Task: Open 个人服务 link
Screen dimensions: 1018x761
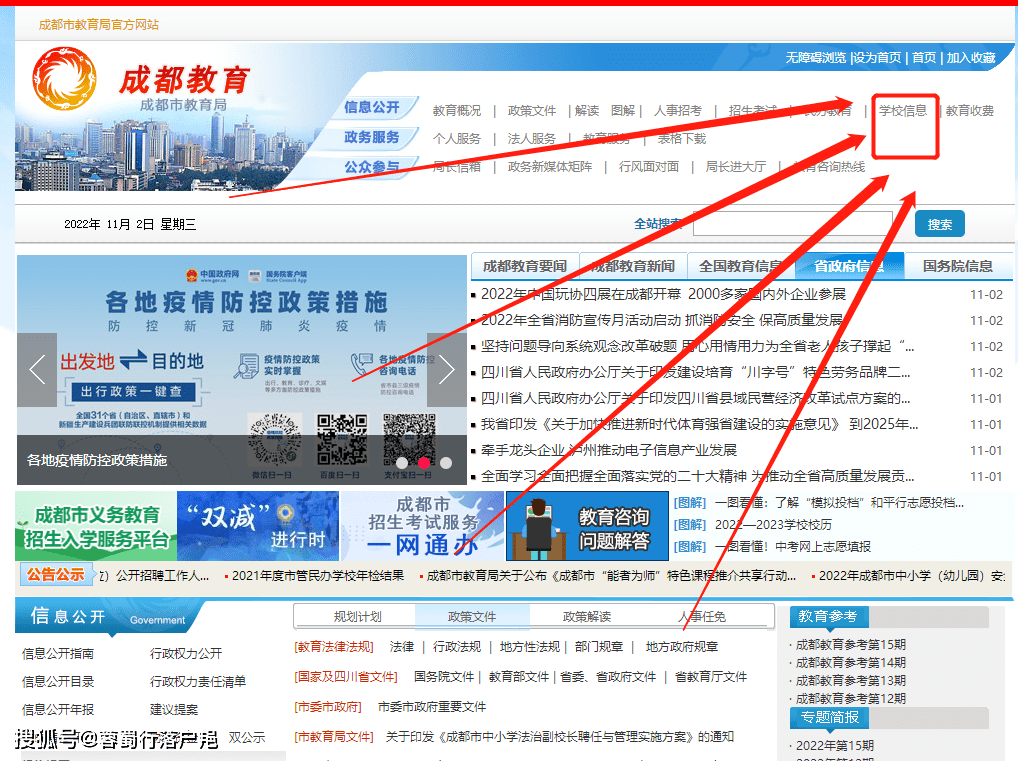Action: pyautogui.click(x=457, y=139)
